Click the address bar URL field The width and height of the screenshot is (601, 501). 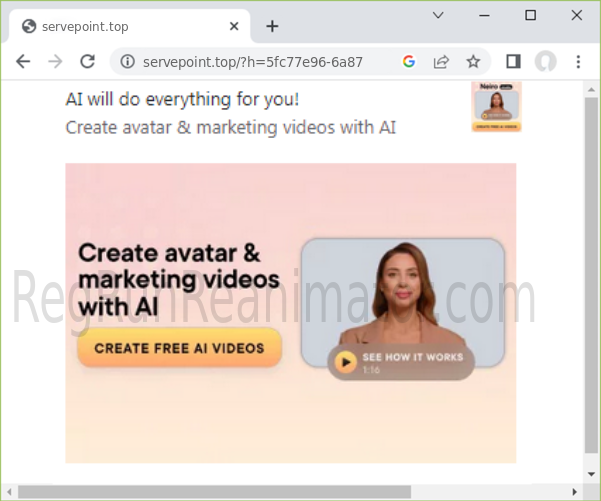(x=253, y=62)
